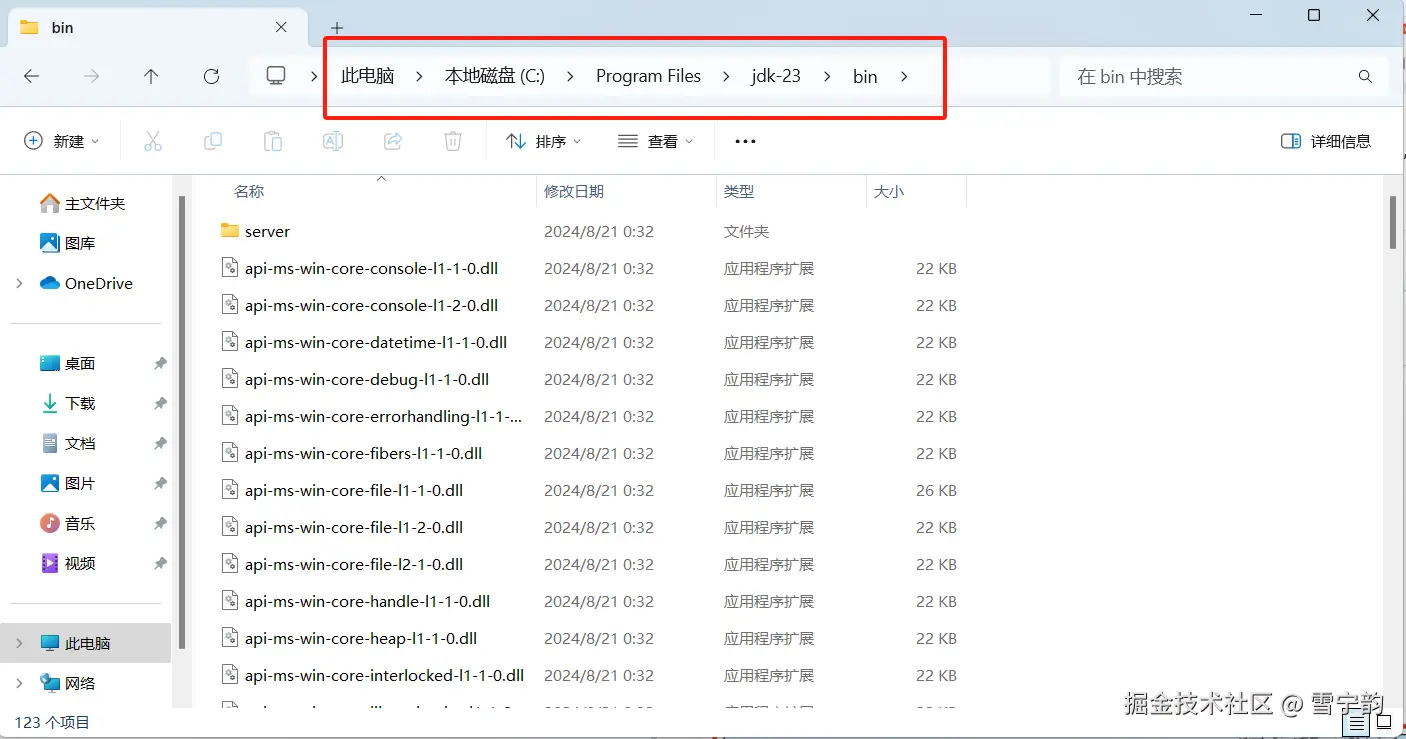
Task: Open 下载 quick access folder
Action: pos(68,403)
